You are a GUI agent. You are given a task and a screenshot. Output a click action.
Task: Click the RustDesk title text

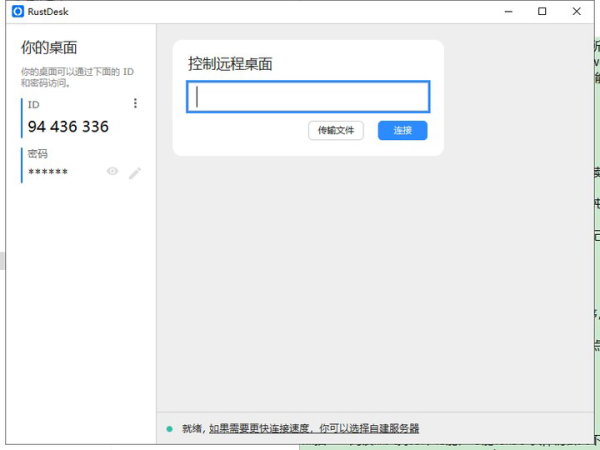point(48,11)
